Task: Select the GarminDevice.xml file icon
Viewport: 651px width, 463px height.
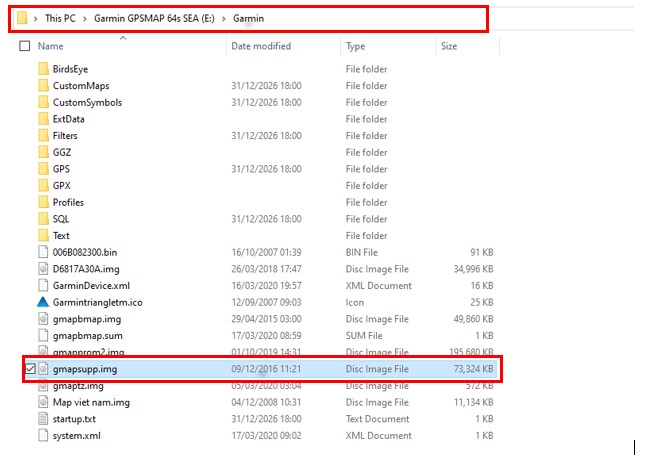Action: (x=43, y=285)
